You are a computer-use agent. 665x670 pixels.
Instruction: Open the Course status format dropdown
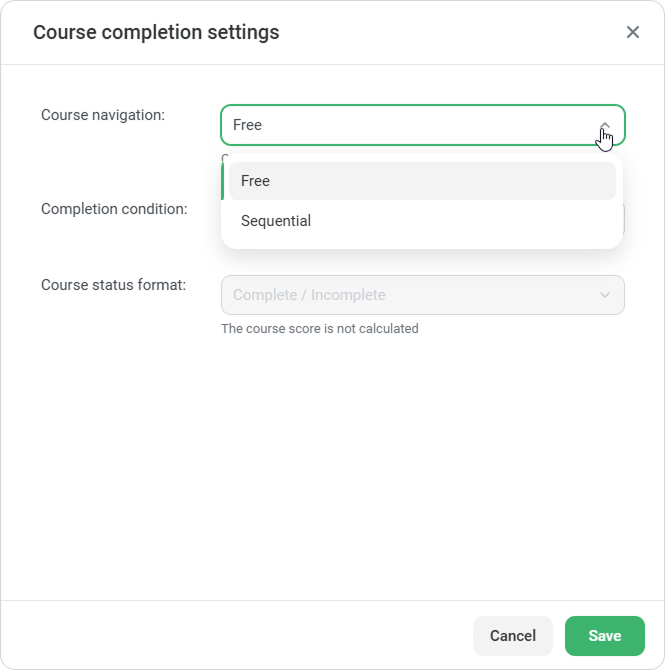(x=422, y=295)
